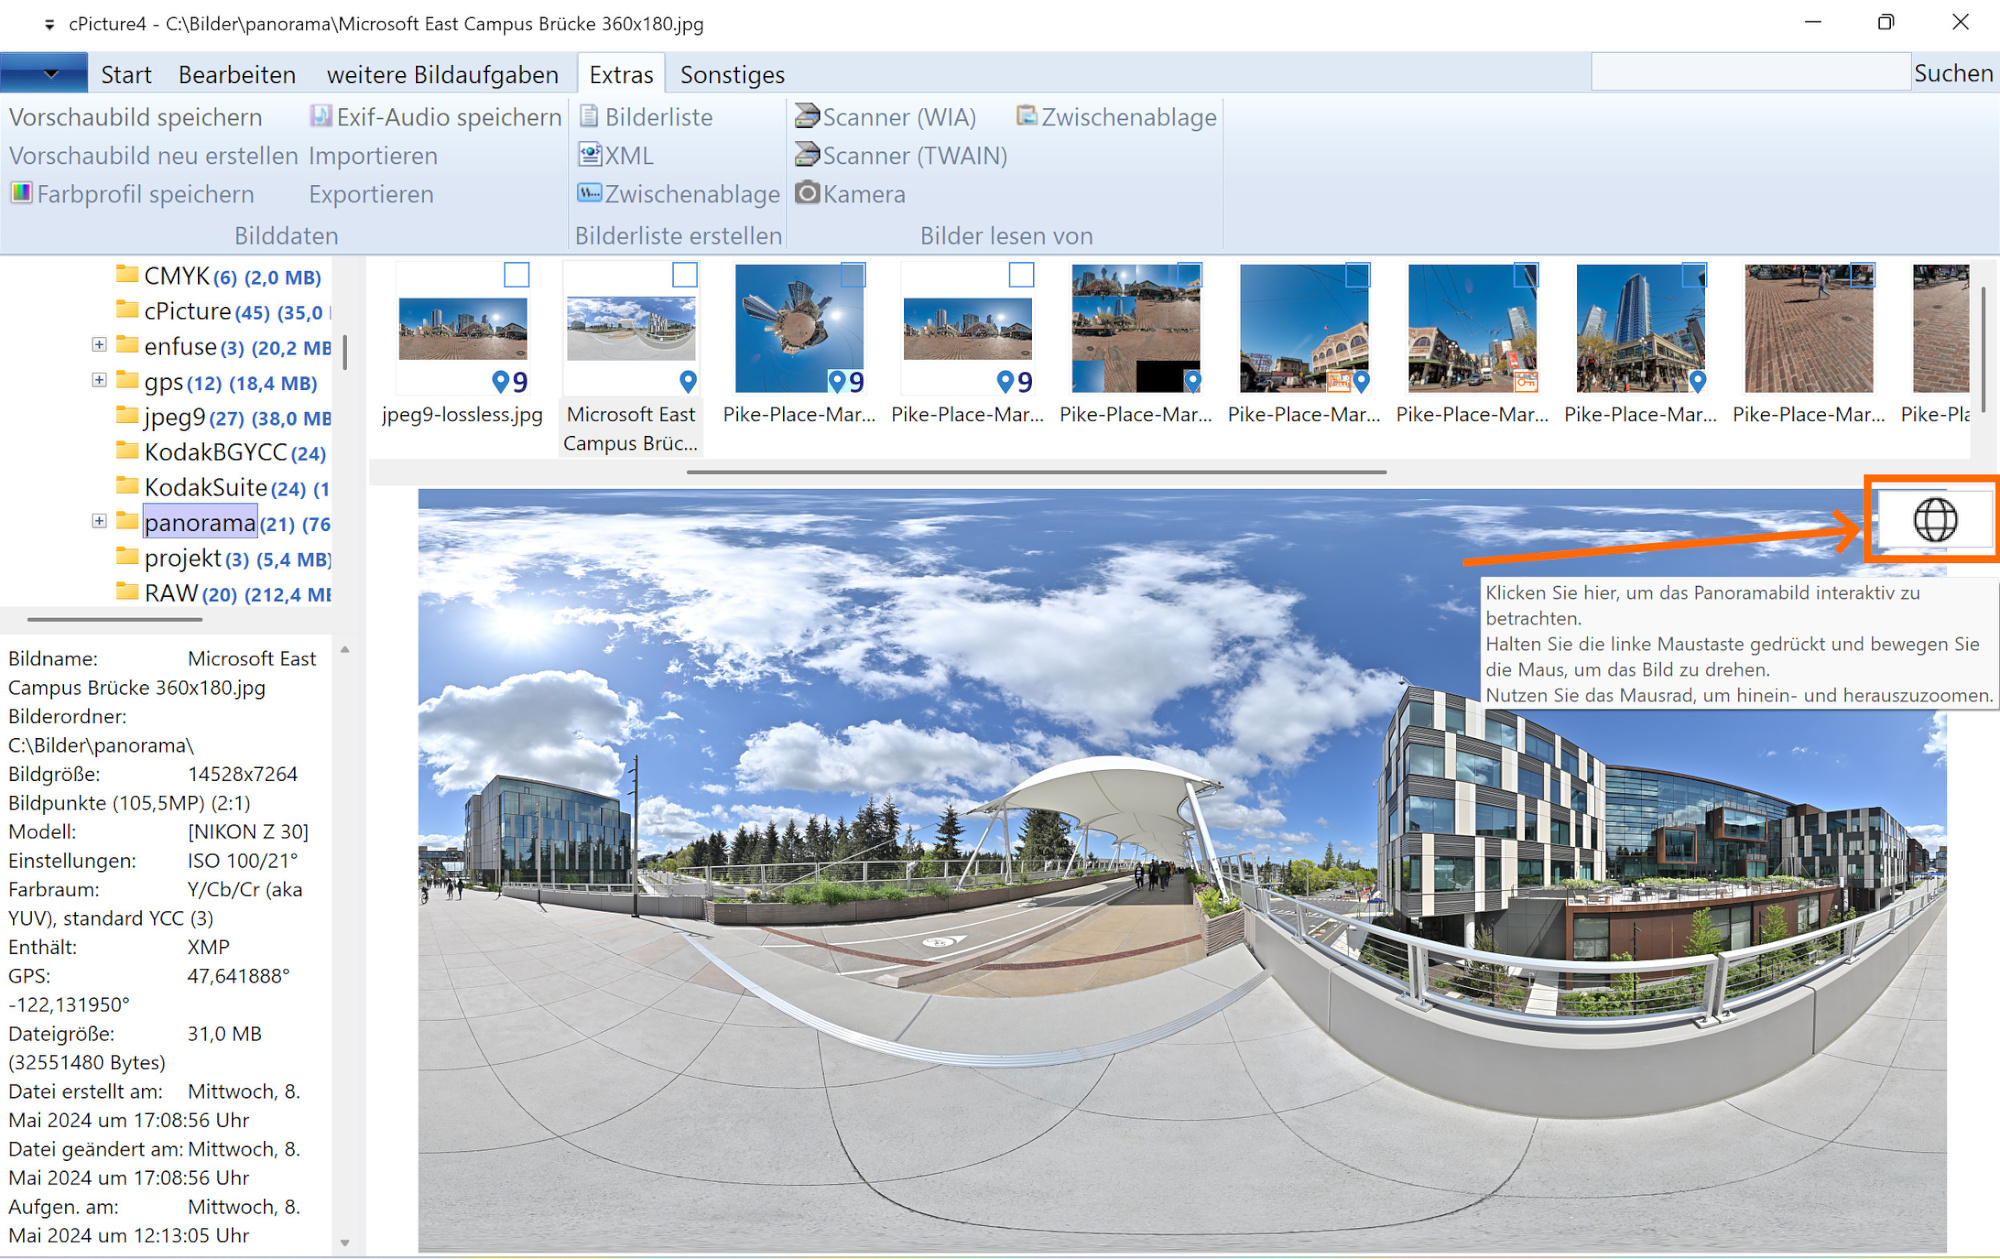2000x1259 pixels.
Task: Click Vorschaubild neu erstellen
Action: (153, 156)
